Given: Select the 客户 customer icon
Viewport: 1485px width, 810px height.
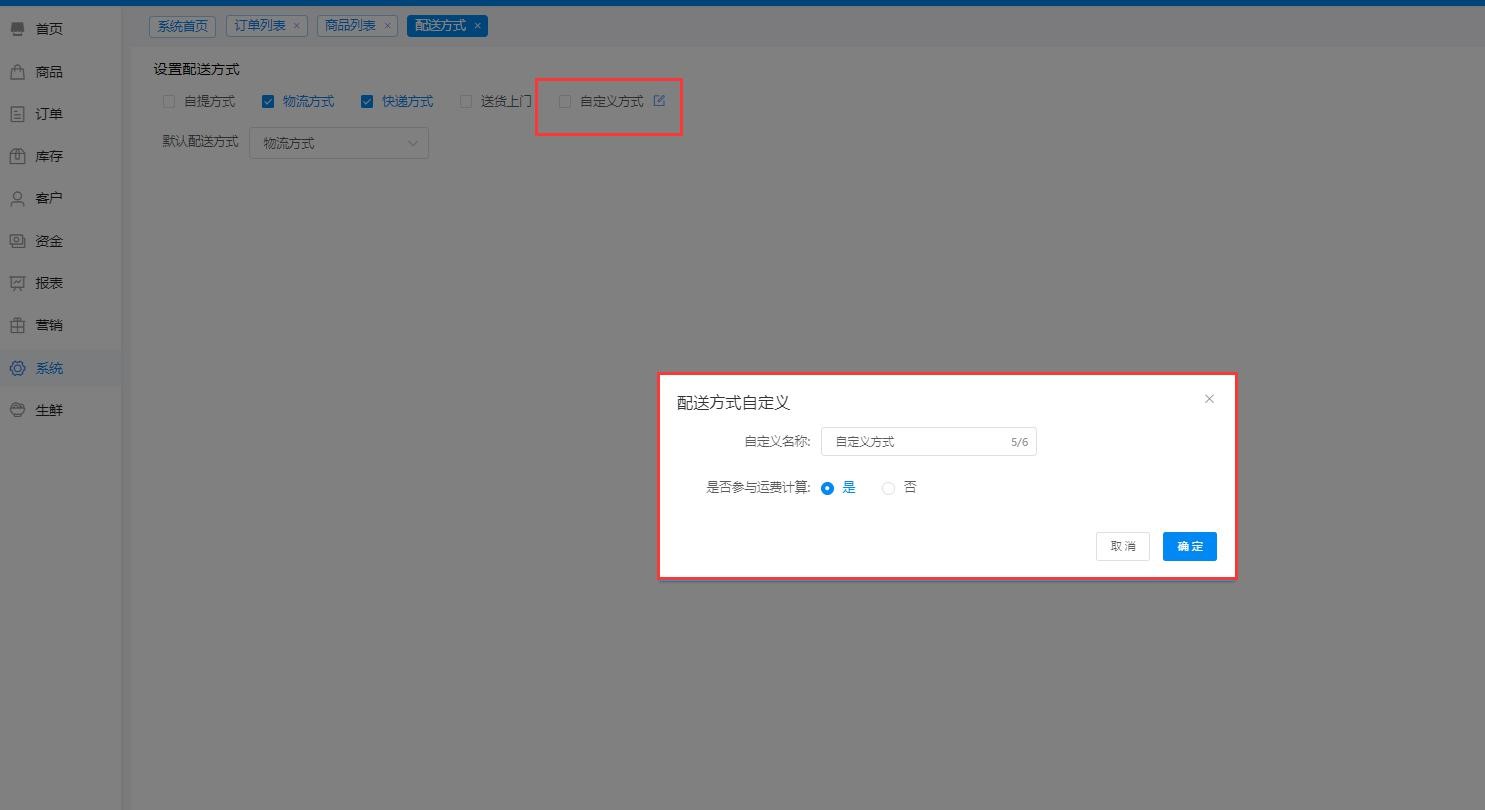Looking at the screenshot, I should 17,198.
